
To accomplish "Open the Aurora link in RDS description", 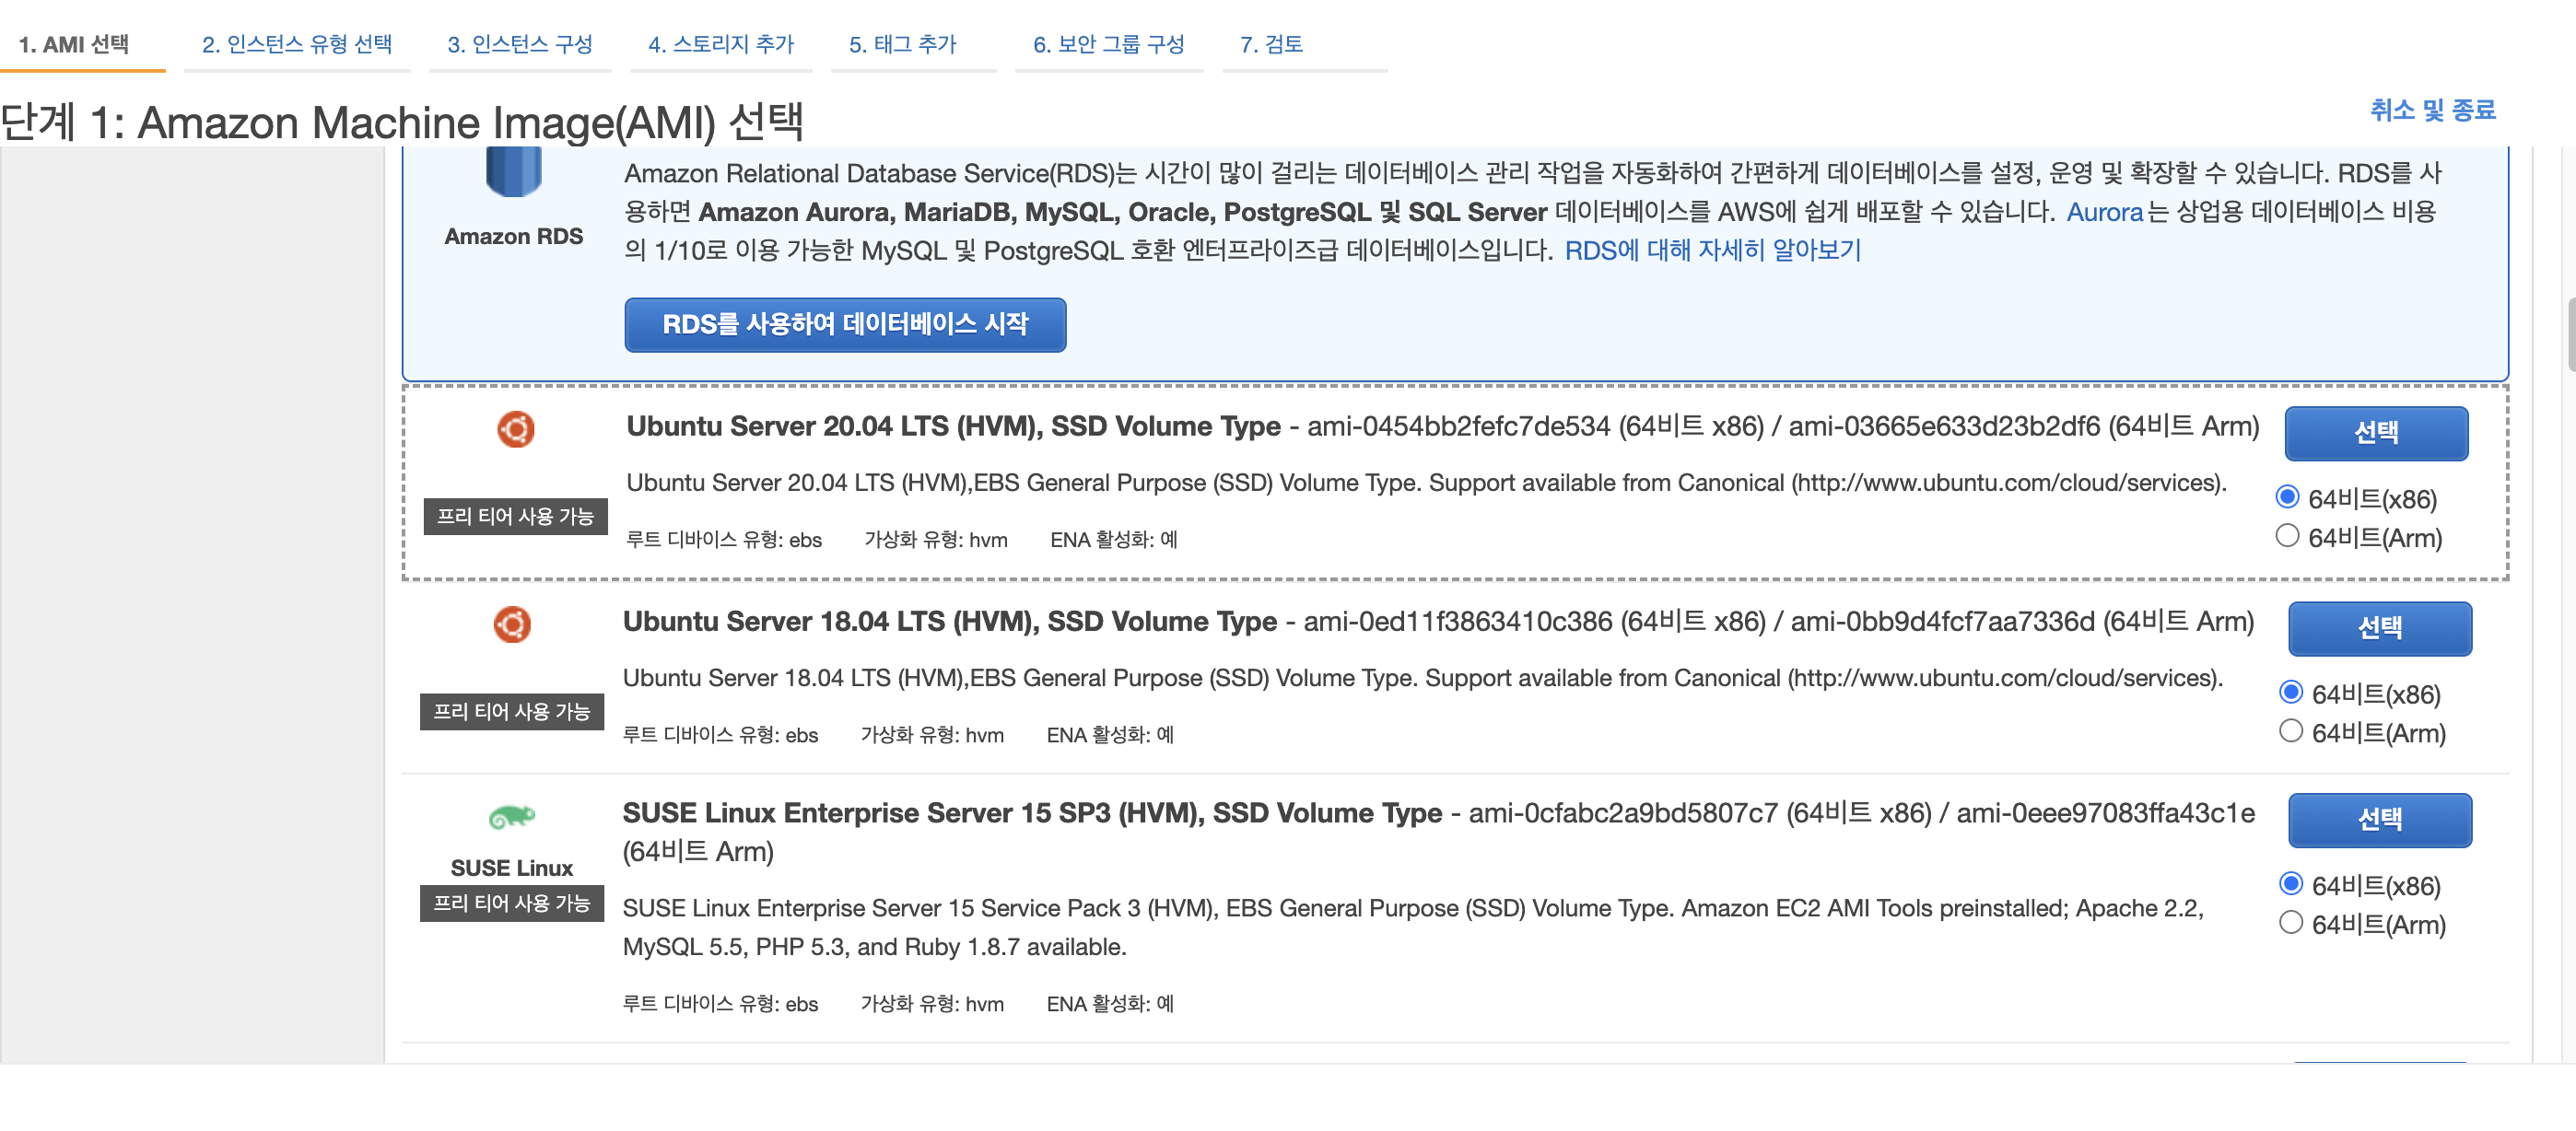I will point(2104,212).
